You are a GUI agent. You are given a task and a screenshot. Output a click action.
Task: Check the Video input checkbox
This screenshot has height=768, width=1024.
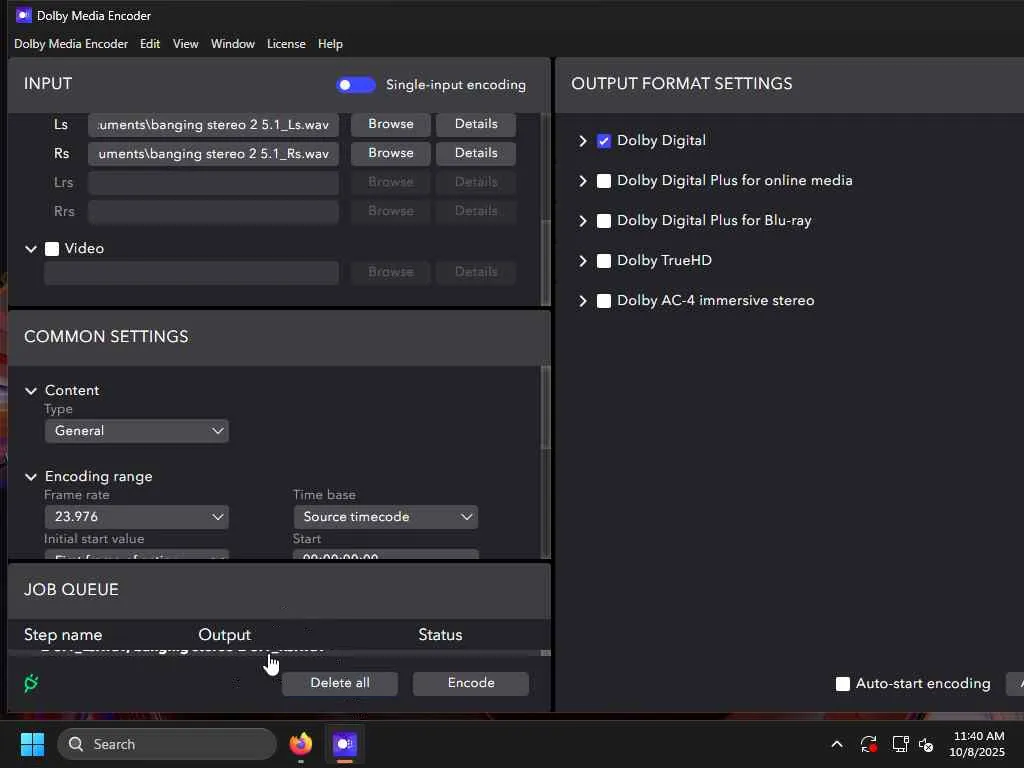coord(52,249)
